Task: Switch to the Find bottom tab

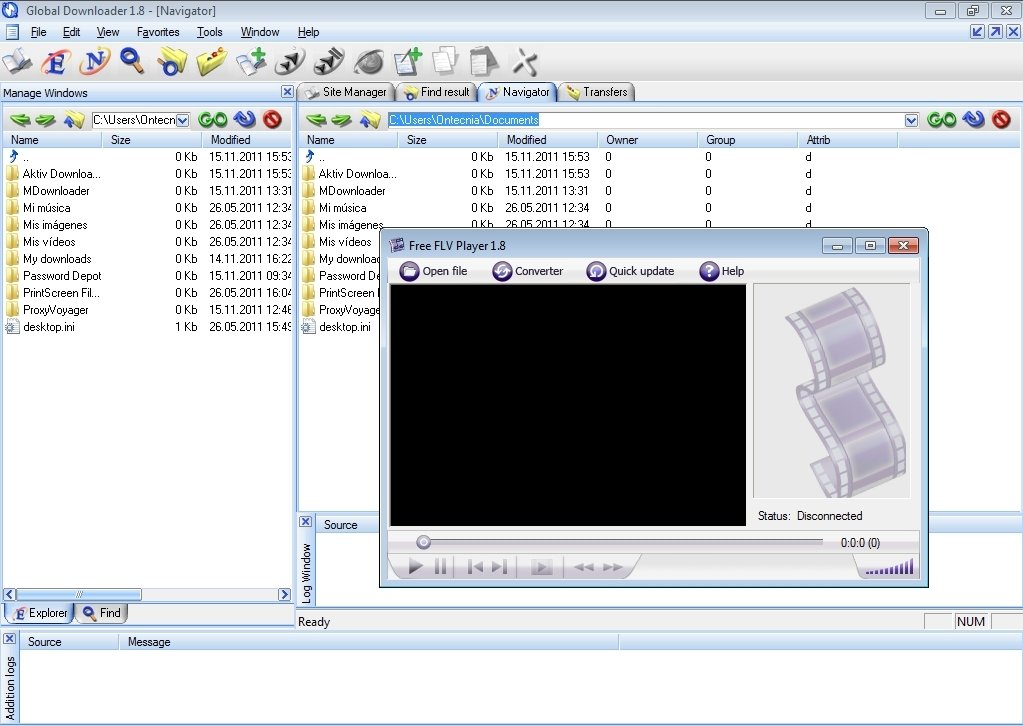Action: pyautogui.click(x=102, y=613)
